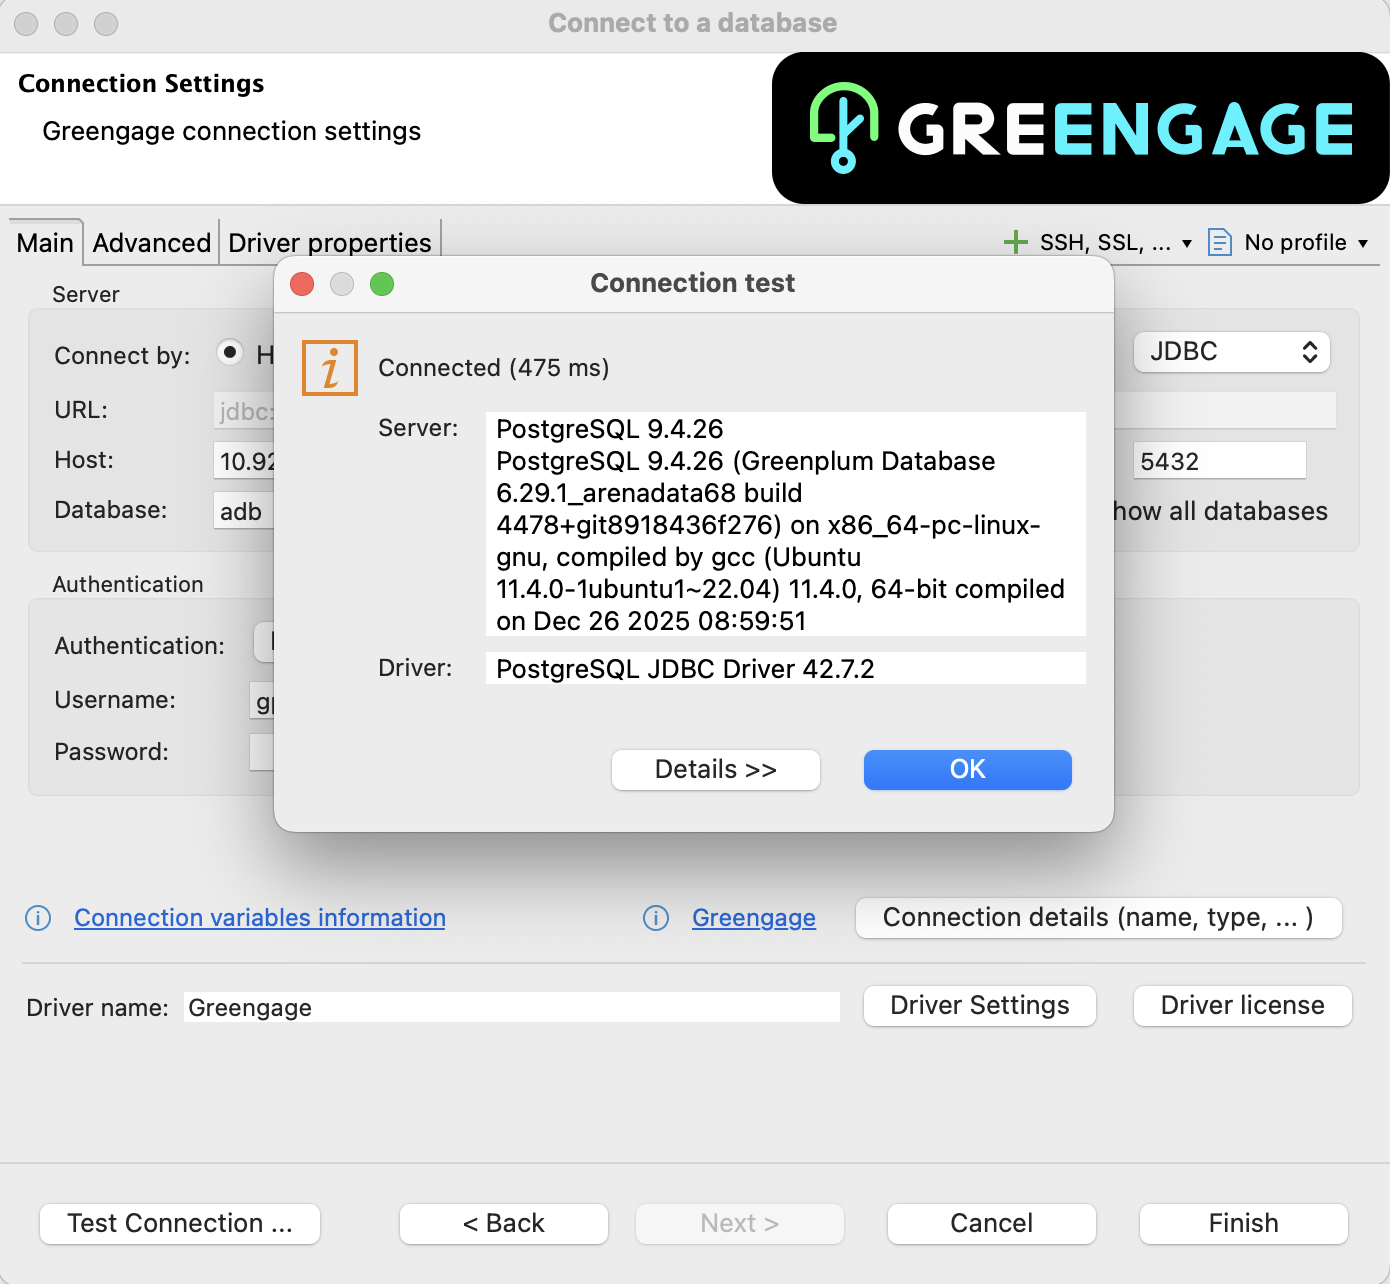Viewport: 1390px width, 1284px height.
Task: Expand the SSH, SSL dropdown arrow
Action: point(1187,243)
